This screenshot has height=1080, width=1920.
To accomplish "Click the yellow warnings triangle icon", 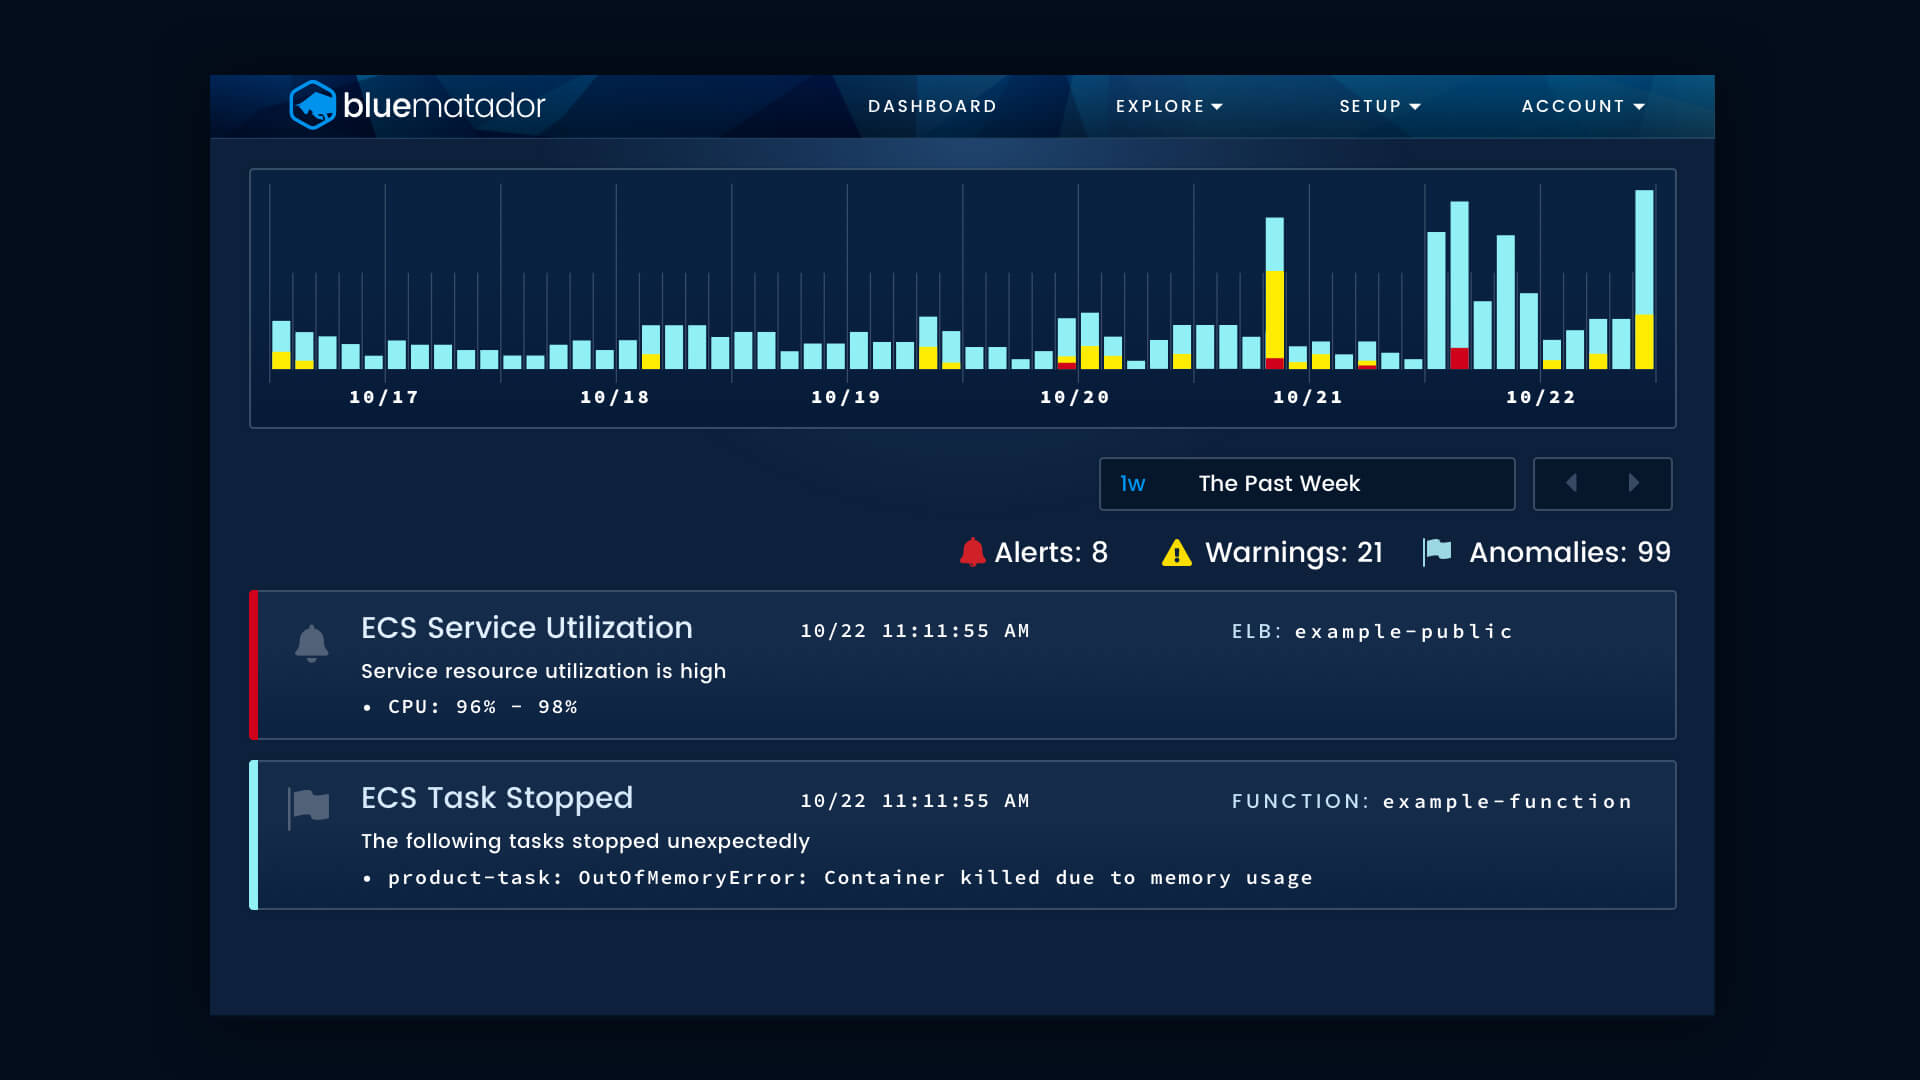I will pyautogui.click(x=1176, y=552).
